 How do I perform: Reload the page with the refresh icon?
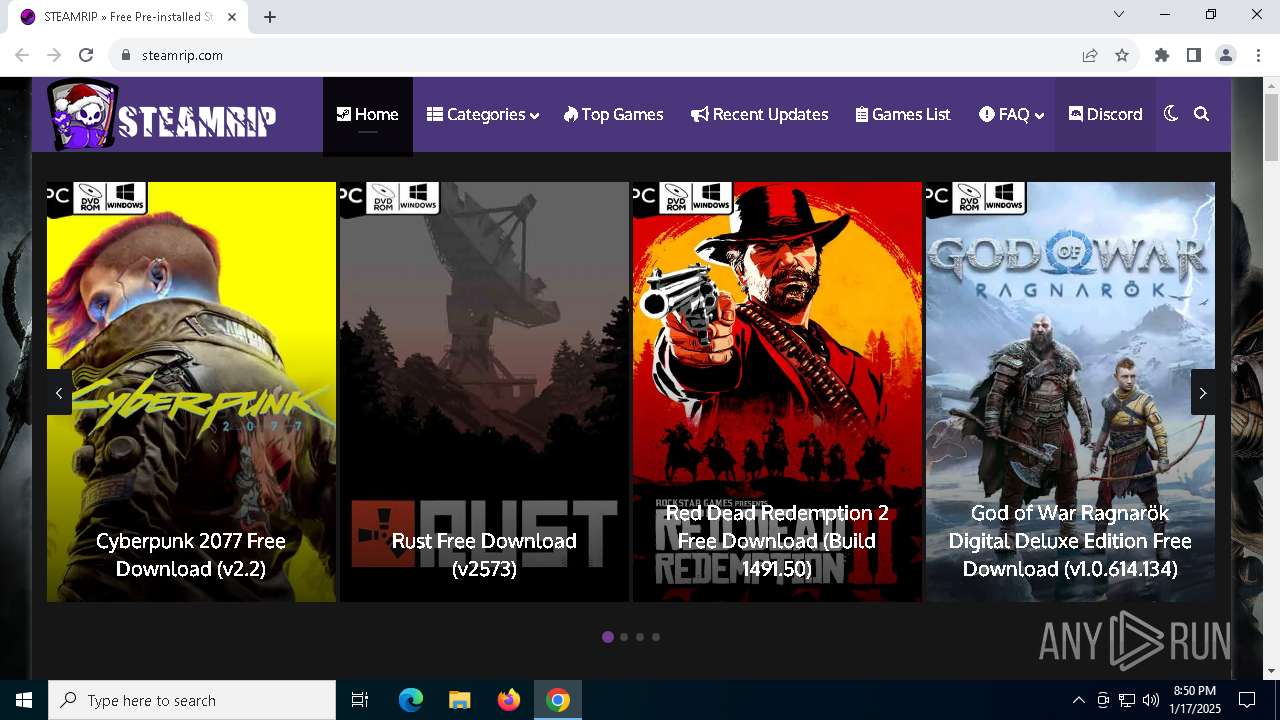[86, 55]
